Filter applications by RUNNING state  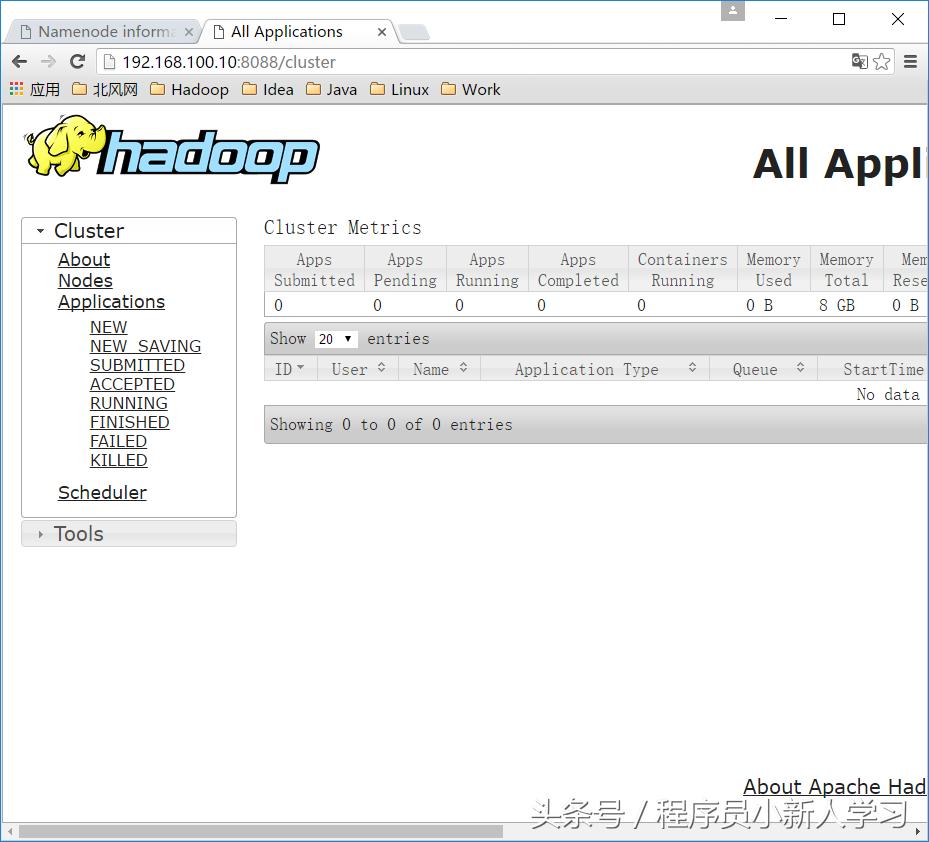pos(129,404)
